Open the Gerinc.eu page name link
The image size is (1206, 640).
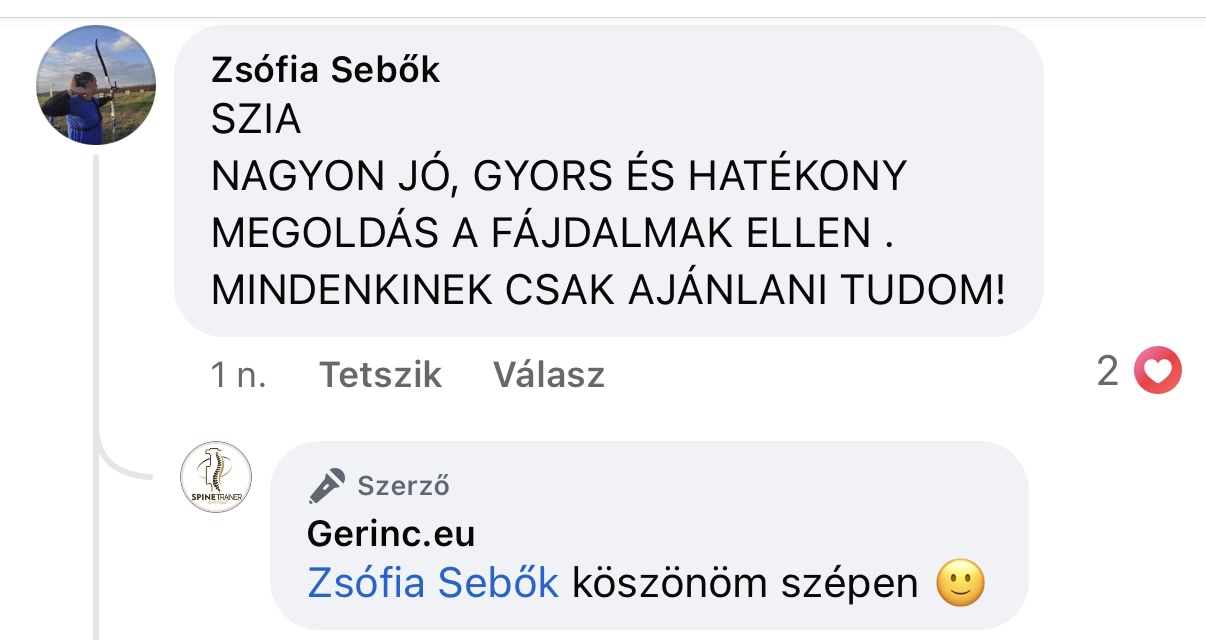(x=391, y=535)
